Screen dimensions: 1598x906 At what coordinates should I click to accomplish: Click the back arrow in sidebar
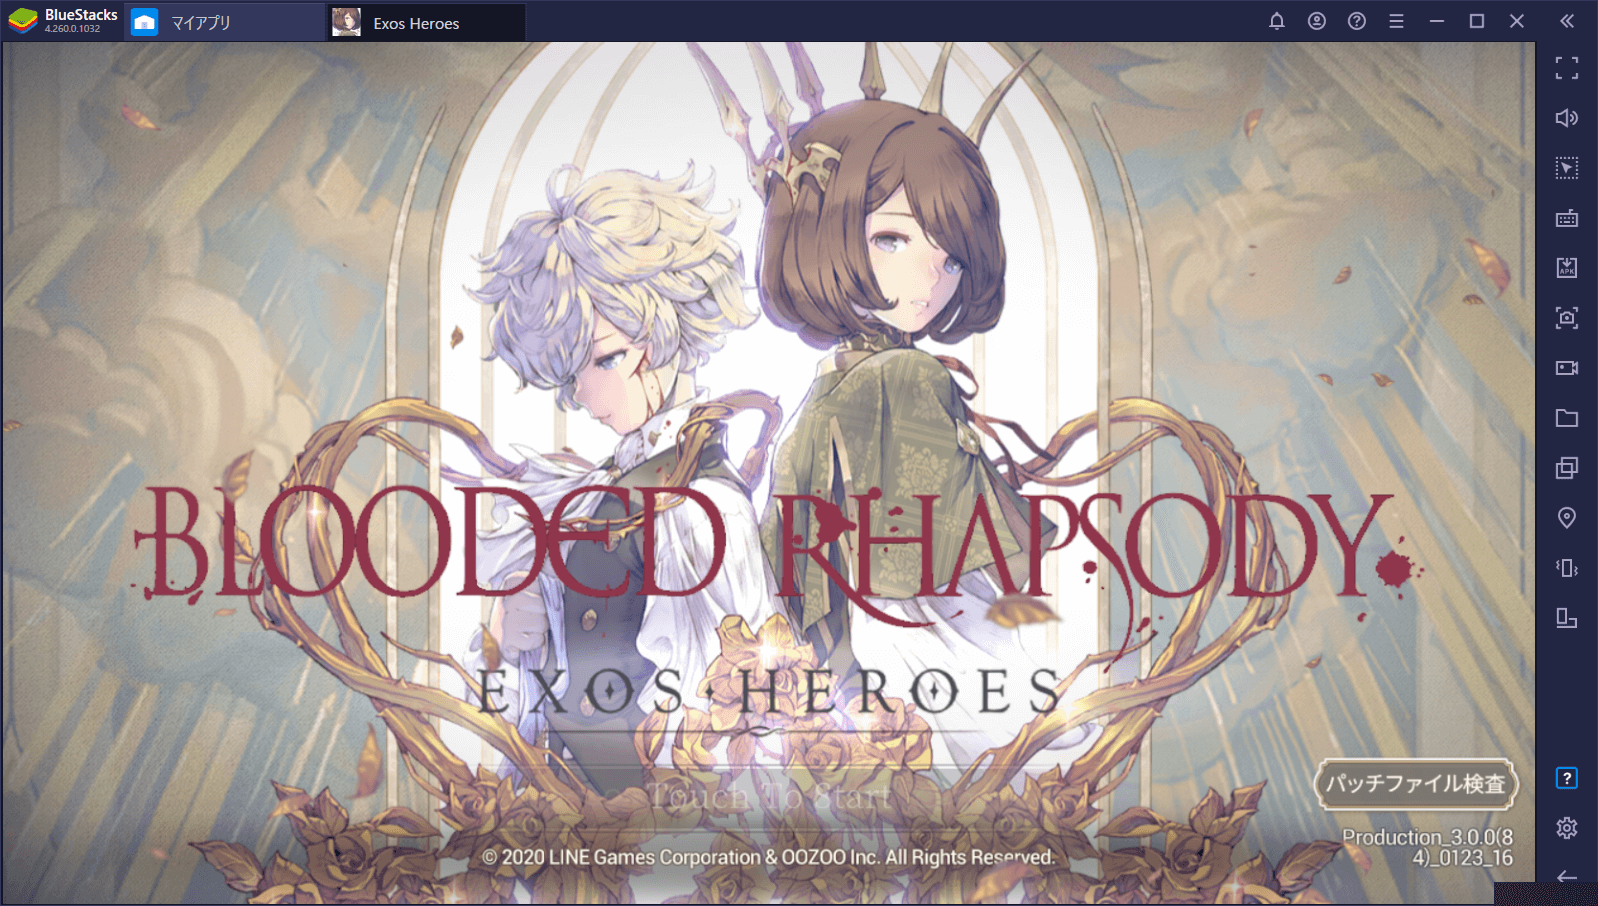click(1567, 877)
